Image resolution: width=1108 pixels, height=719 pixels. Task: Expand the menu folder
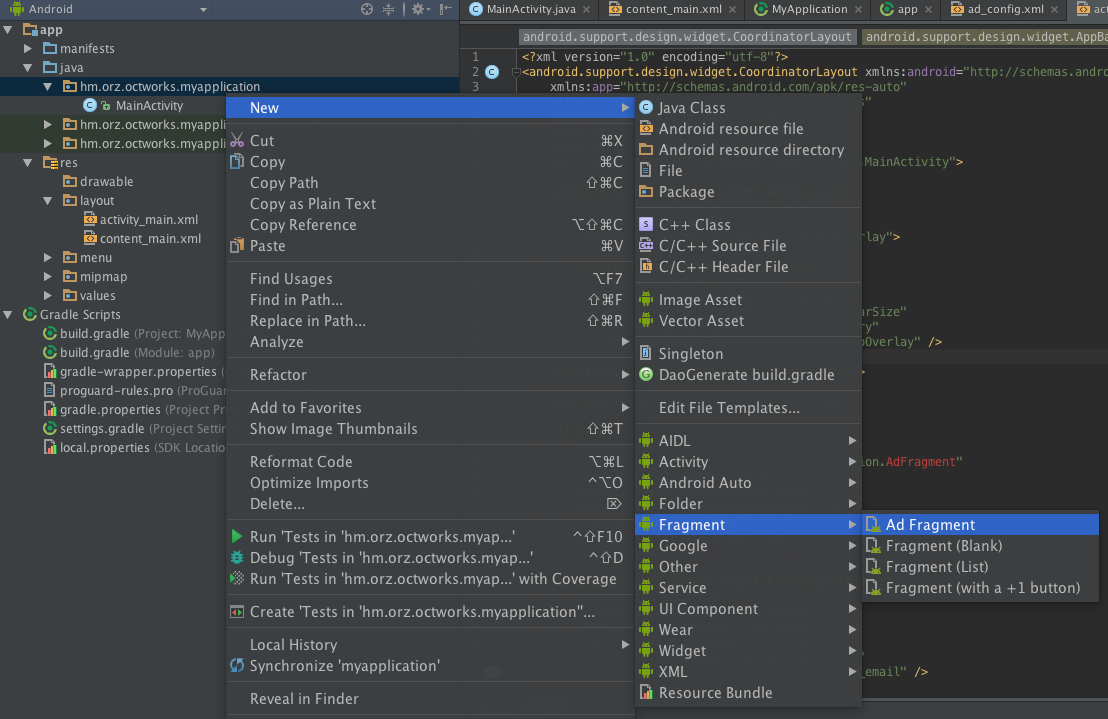[x=48, y=258]
